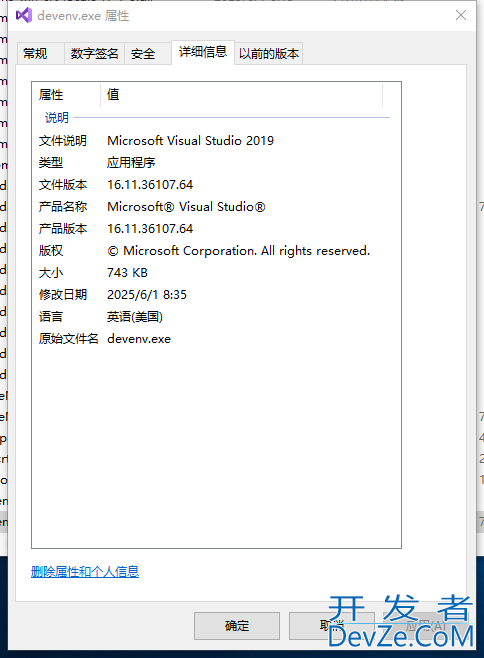Click the Microsoft Corporation copyright value
This screenshot has width=484, height=658.
239,251
